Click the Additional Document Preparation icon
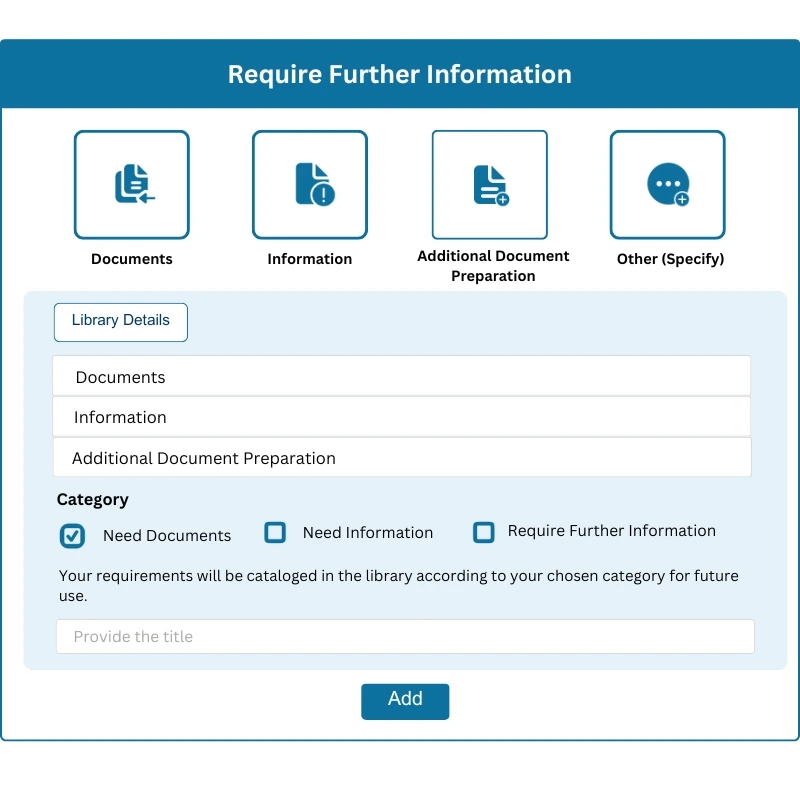The image size is (800, 800). coord(489,184)
